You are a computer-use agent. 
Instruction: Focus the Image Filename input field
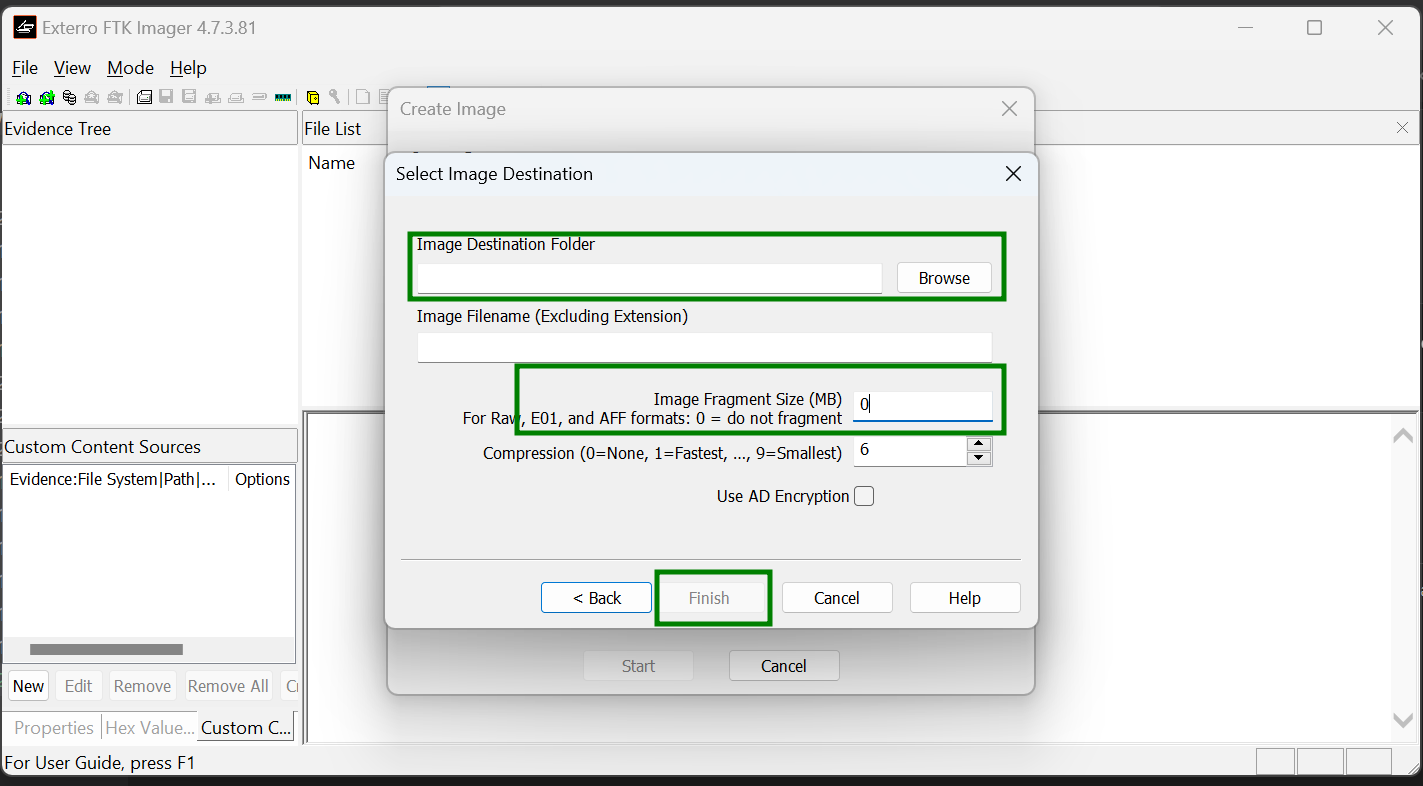coord(704,347)
